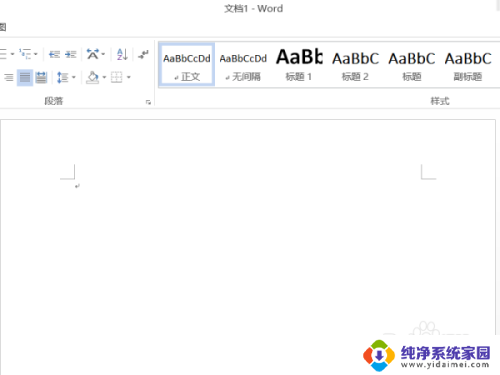This screenshot has height=375, width=500.
Task: Click the borders grid icon
Action: click(x=116, y=78)
